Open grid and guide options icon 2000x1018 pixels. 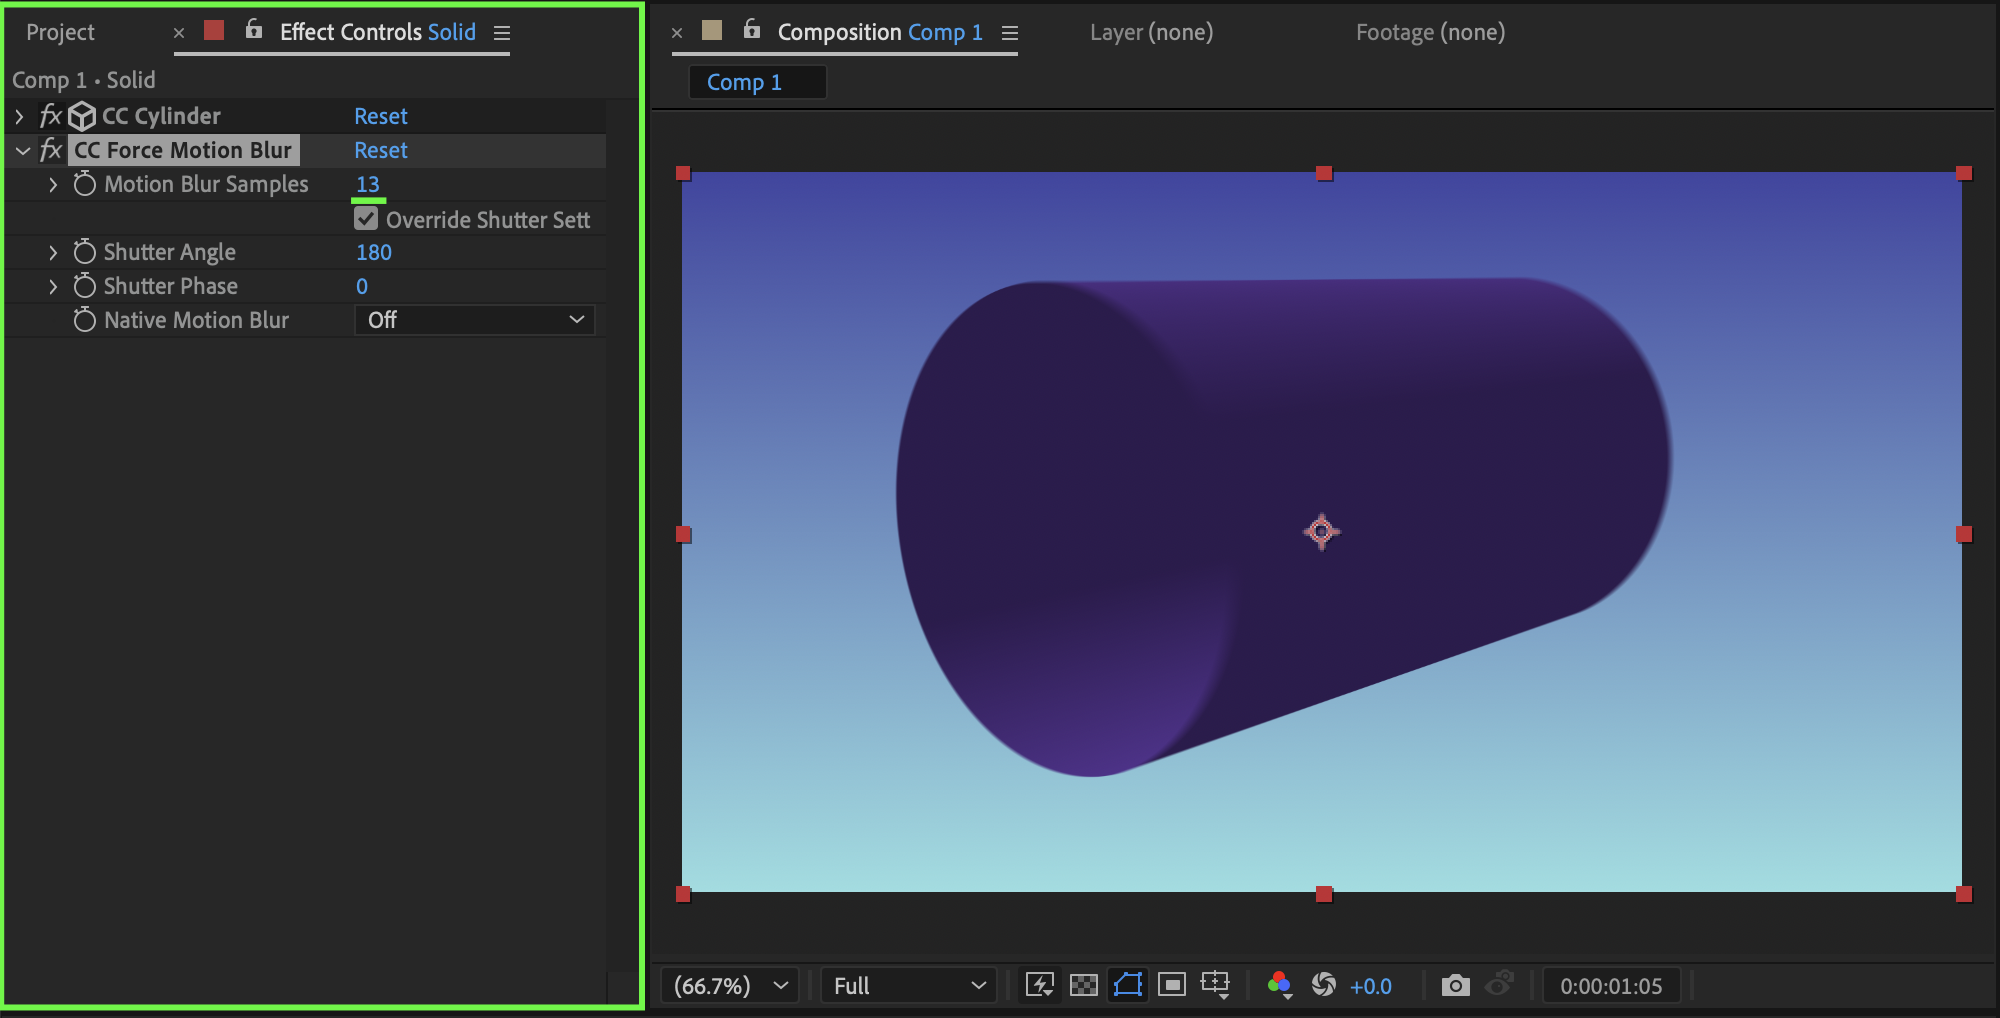1216,985
